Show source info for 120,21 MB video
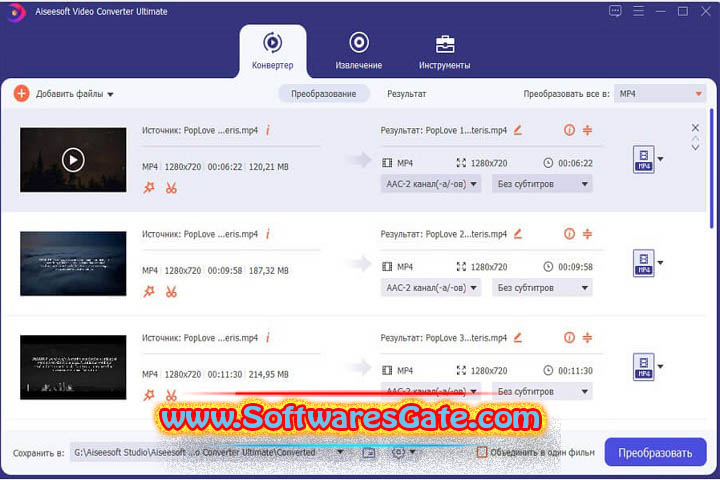 268,130
